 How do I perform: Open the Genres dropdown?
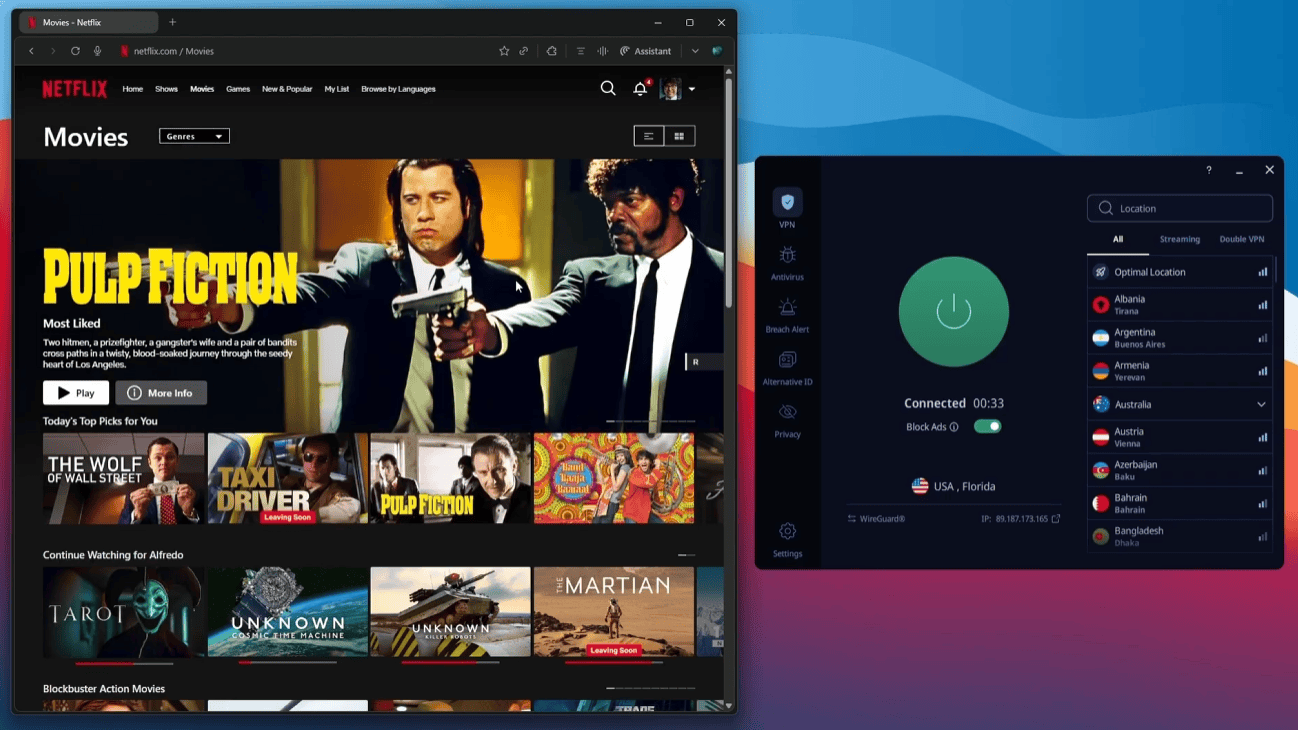(x=194, y=136)
